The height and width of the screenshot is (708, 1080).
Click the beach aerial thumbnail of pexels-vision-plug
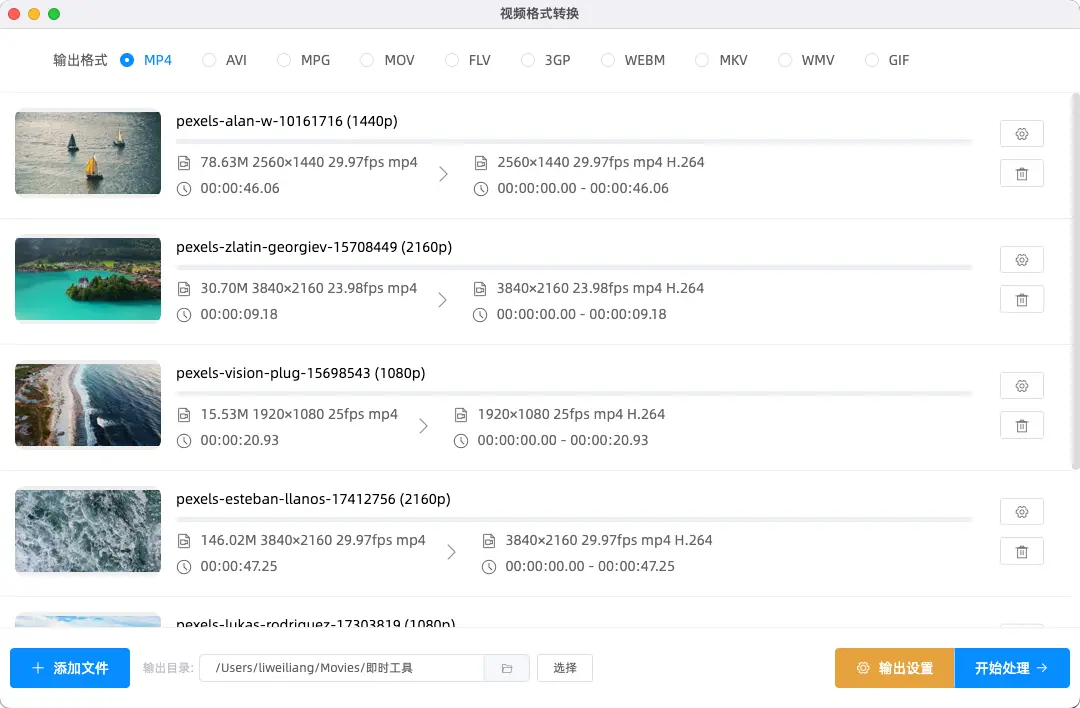(88, 405)
